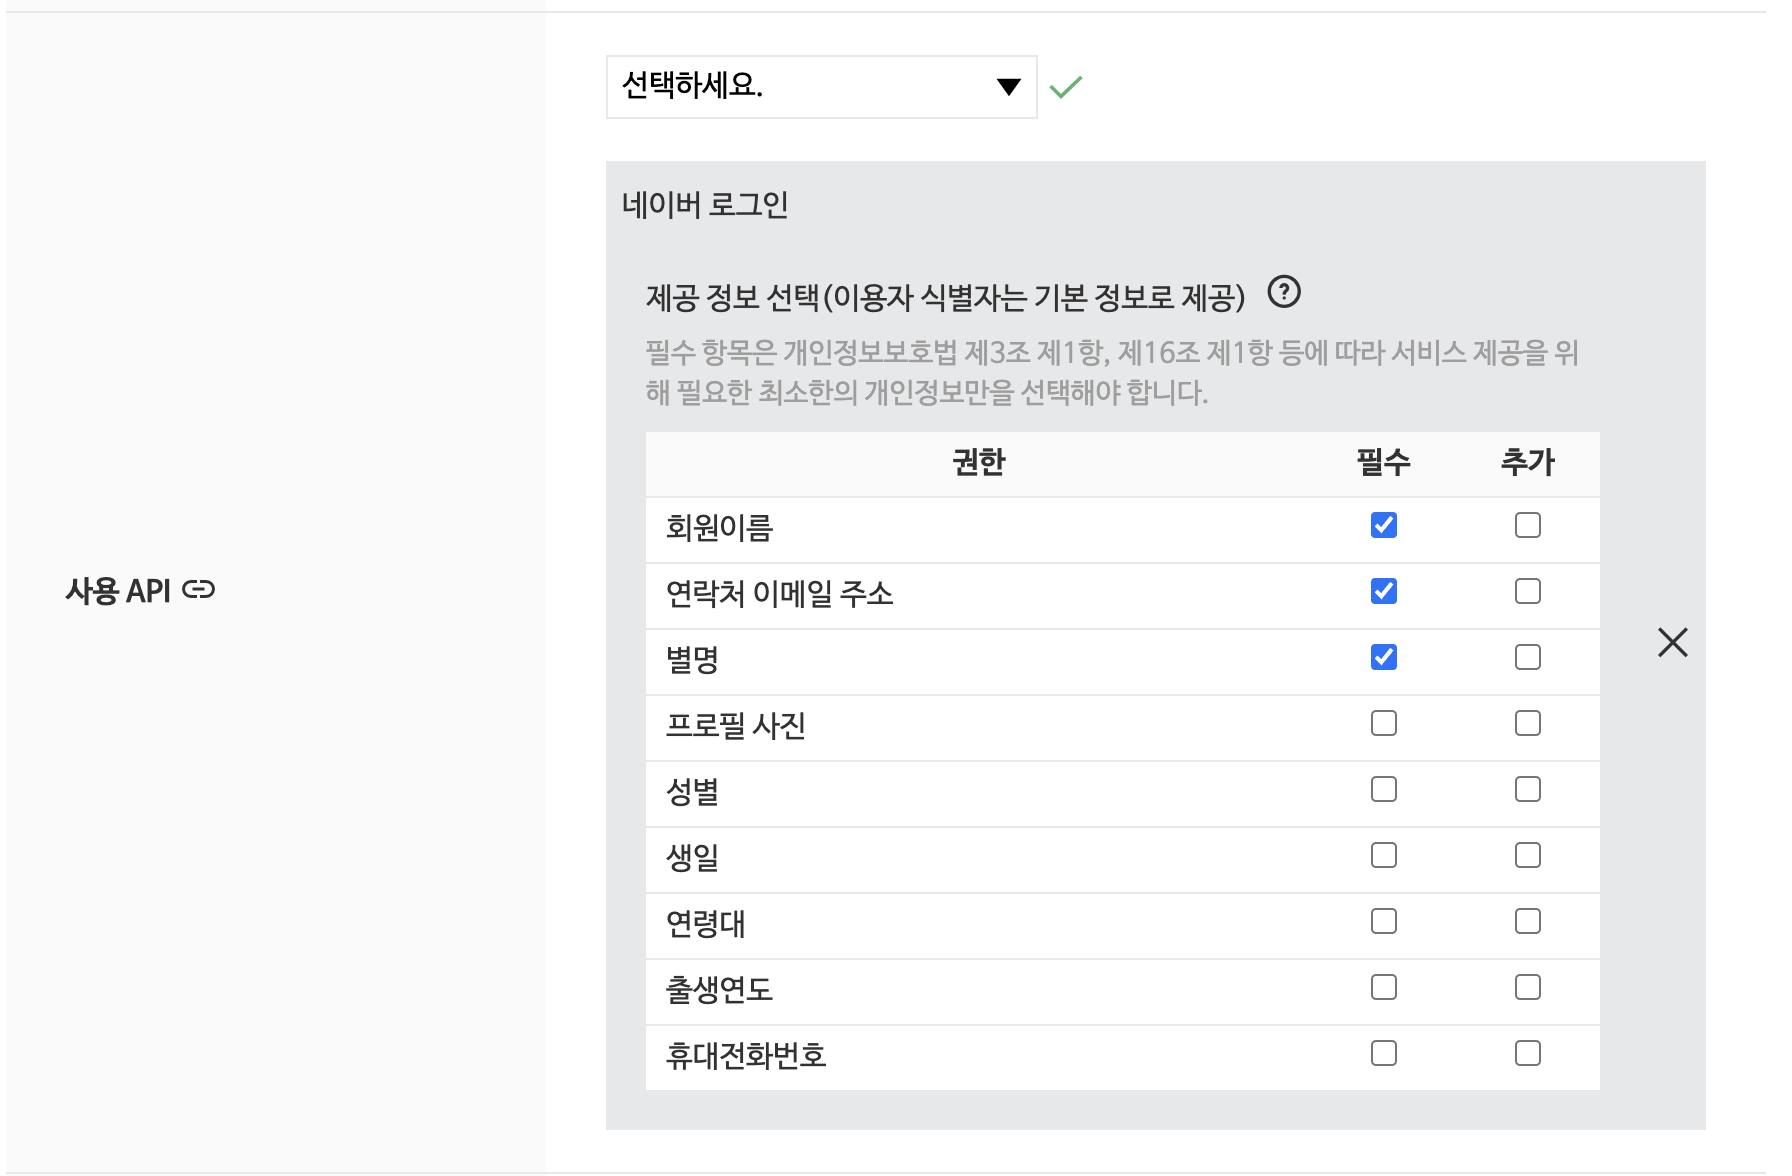Click the 필수 column header
Screen dimensions: 1792x1176
click(1384, 462)
